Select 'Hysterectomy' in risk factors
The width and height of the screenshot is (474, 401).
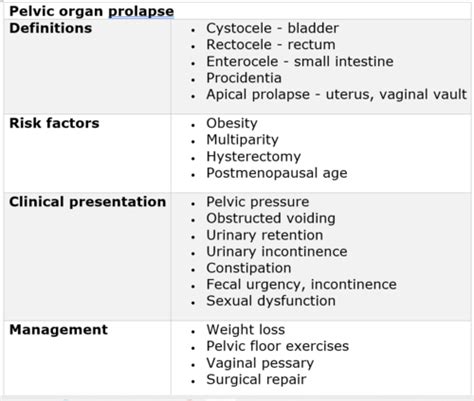[x=254, y=157]
